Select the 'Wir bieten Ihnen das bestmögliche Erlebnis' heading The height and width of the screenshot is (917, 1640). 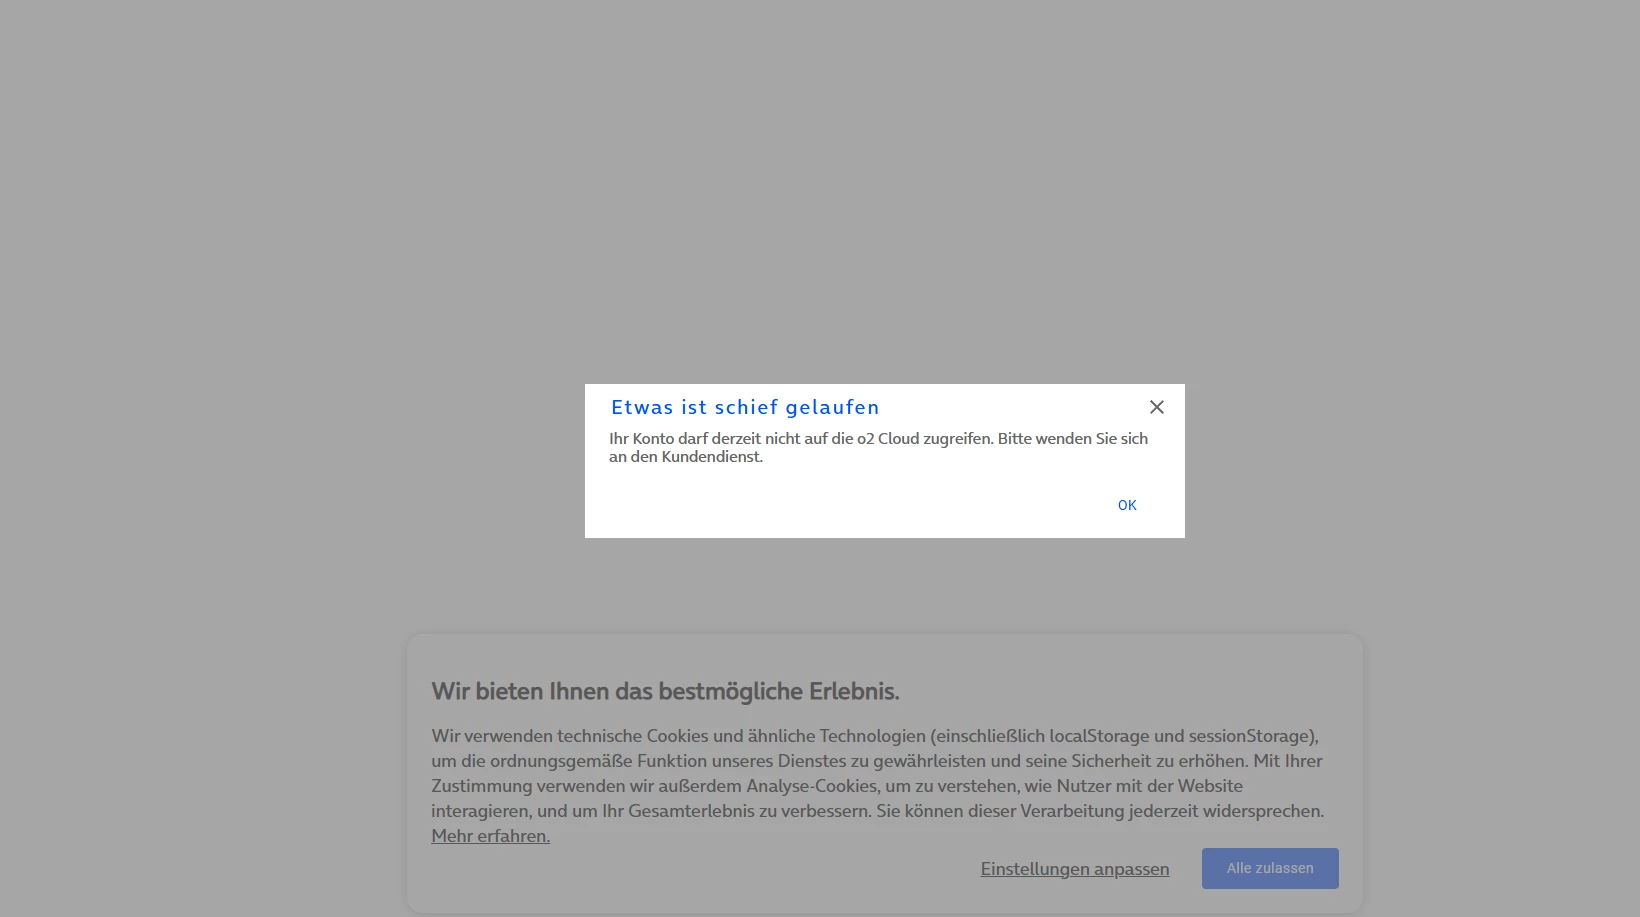pos(666,691)
